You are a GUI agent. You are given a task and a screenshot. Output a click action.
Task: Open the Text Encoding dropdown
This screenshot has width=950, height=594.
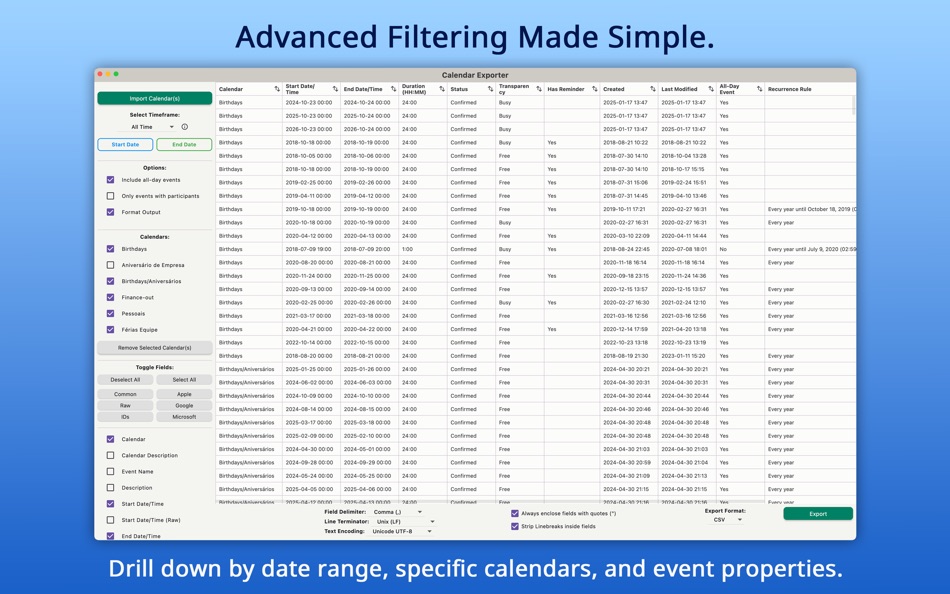click(x=401, y=531)
